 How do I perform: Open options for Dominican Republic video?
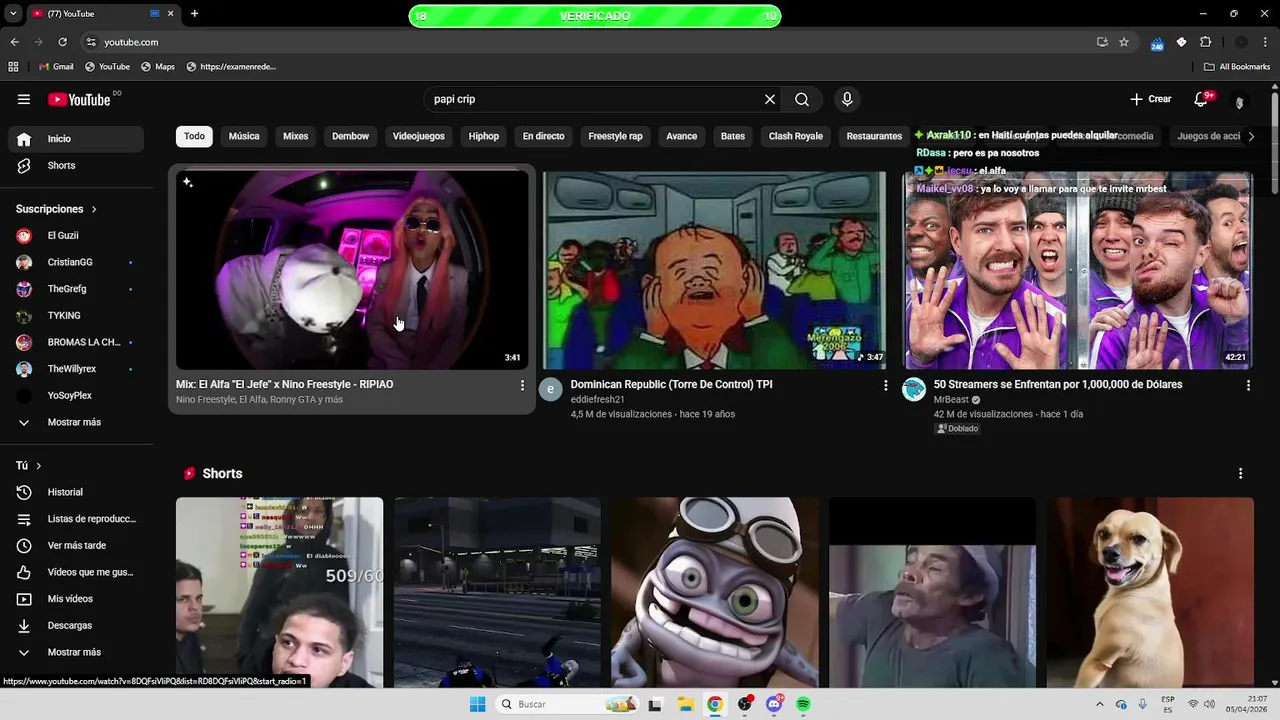tap(885, 385)
